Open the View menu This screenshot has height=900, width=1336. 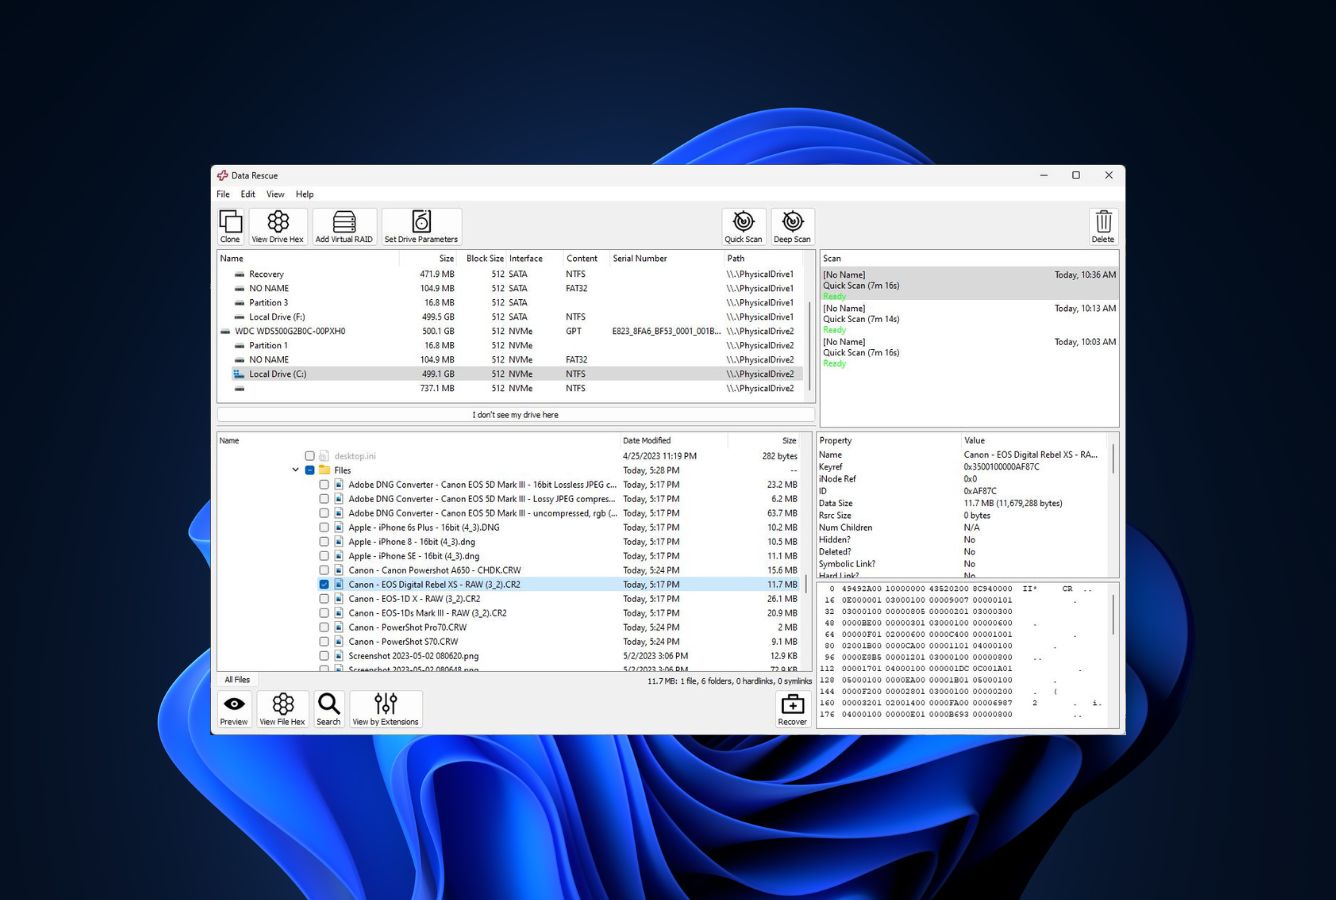pos(275,194)
